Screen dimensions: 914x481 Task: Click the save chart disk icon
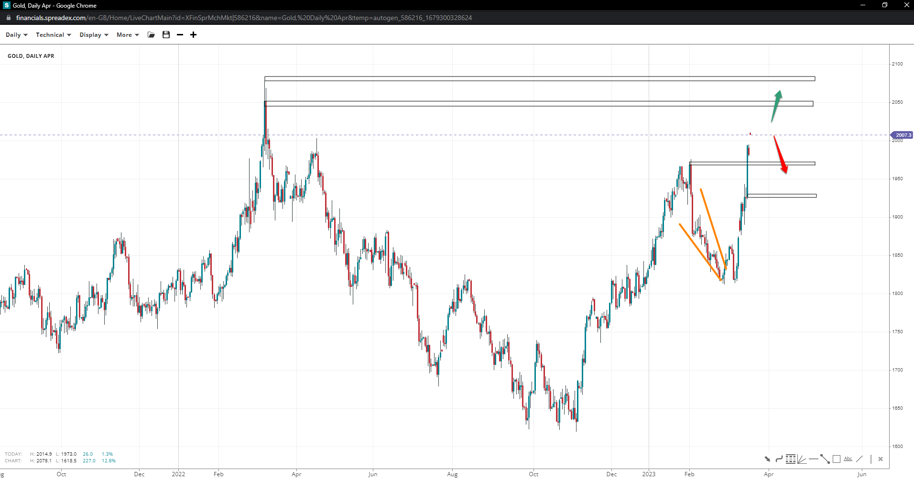pyautogui.click(x=166, y=35)
